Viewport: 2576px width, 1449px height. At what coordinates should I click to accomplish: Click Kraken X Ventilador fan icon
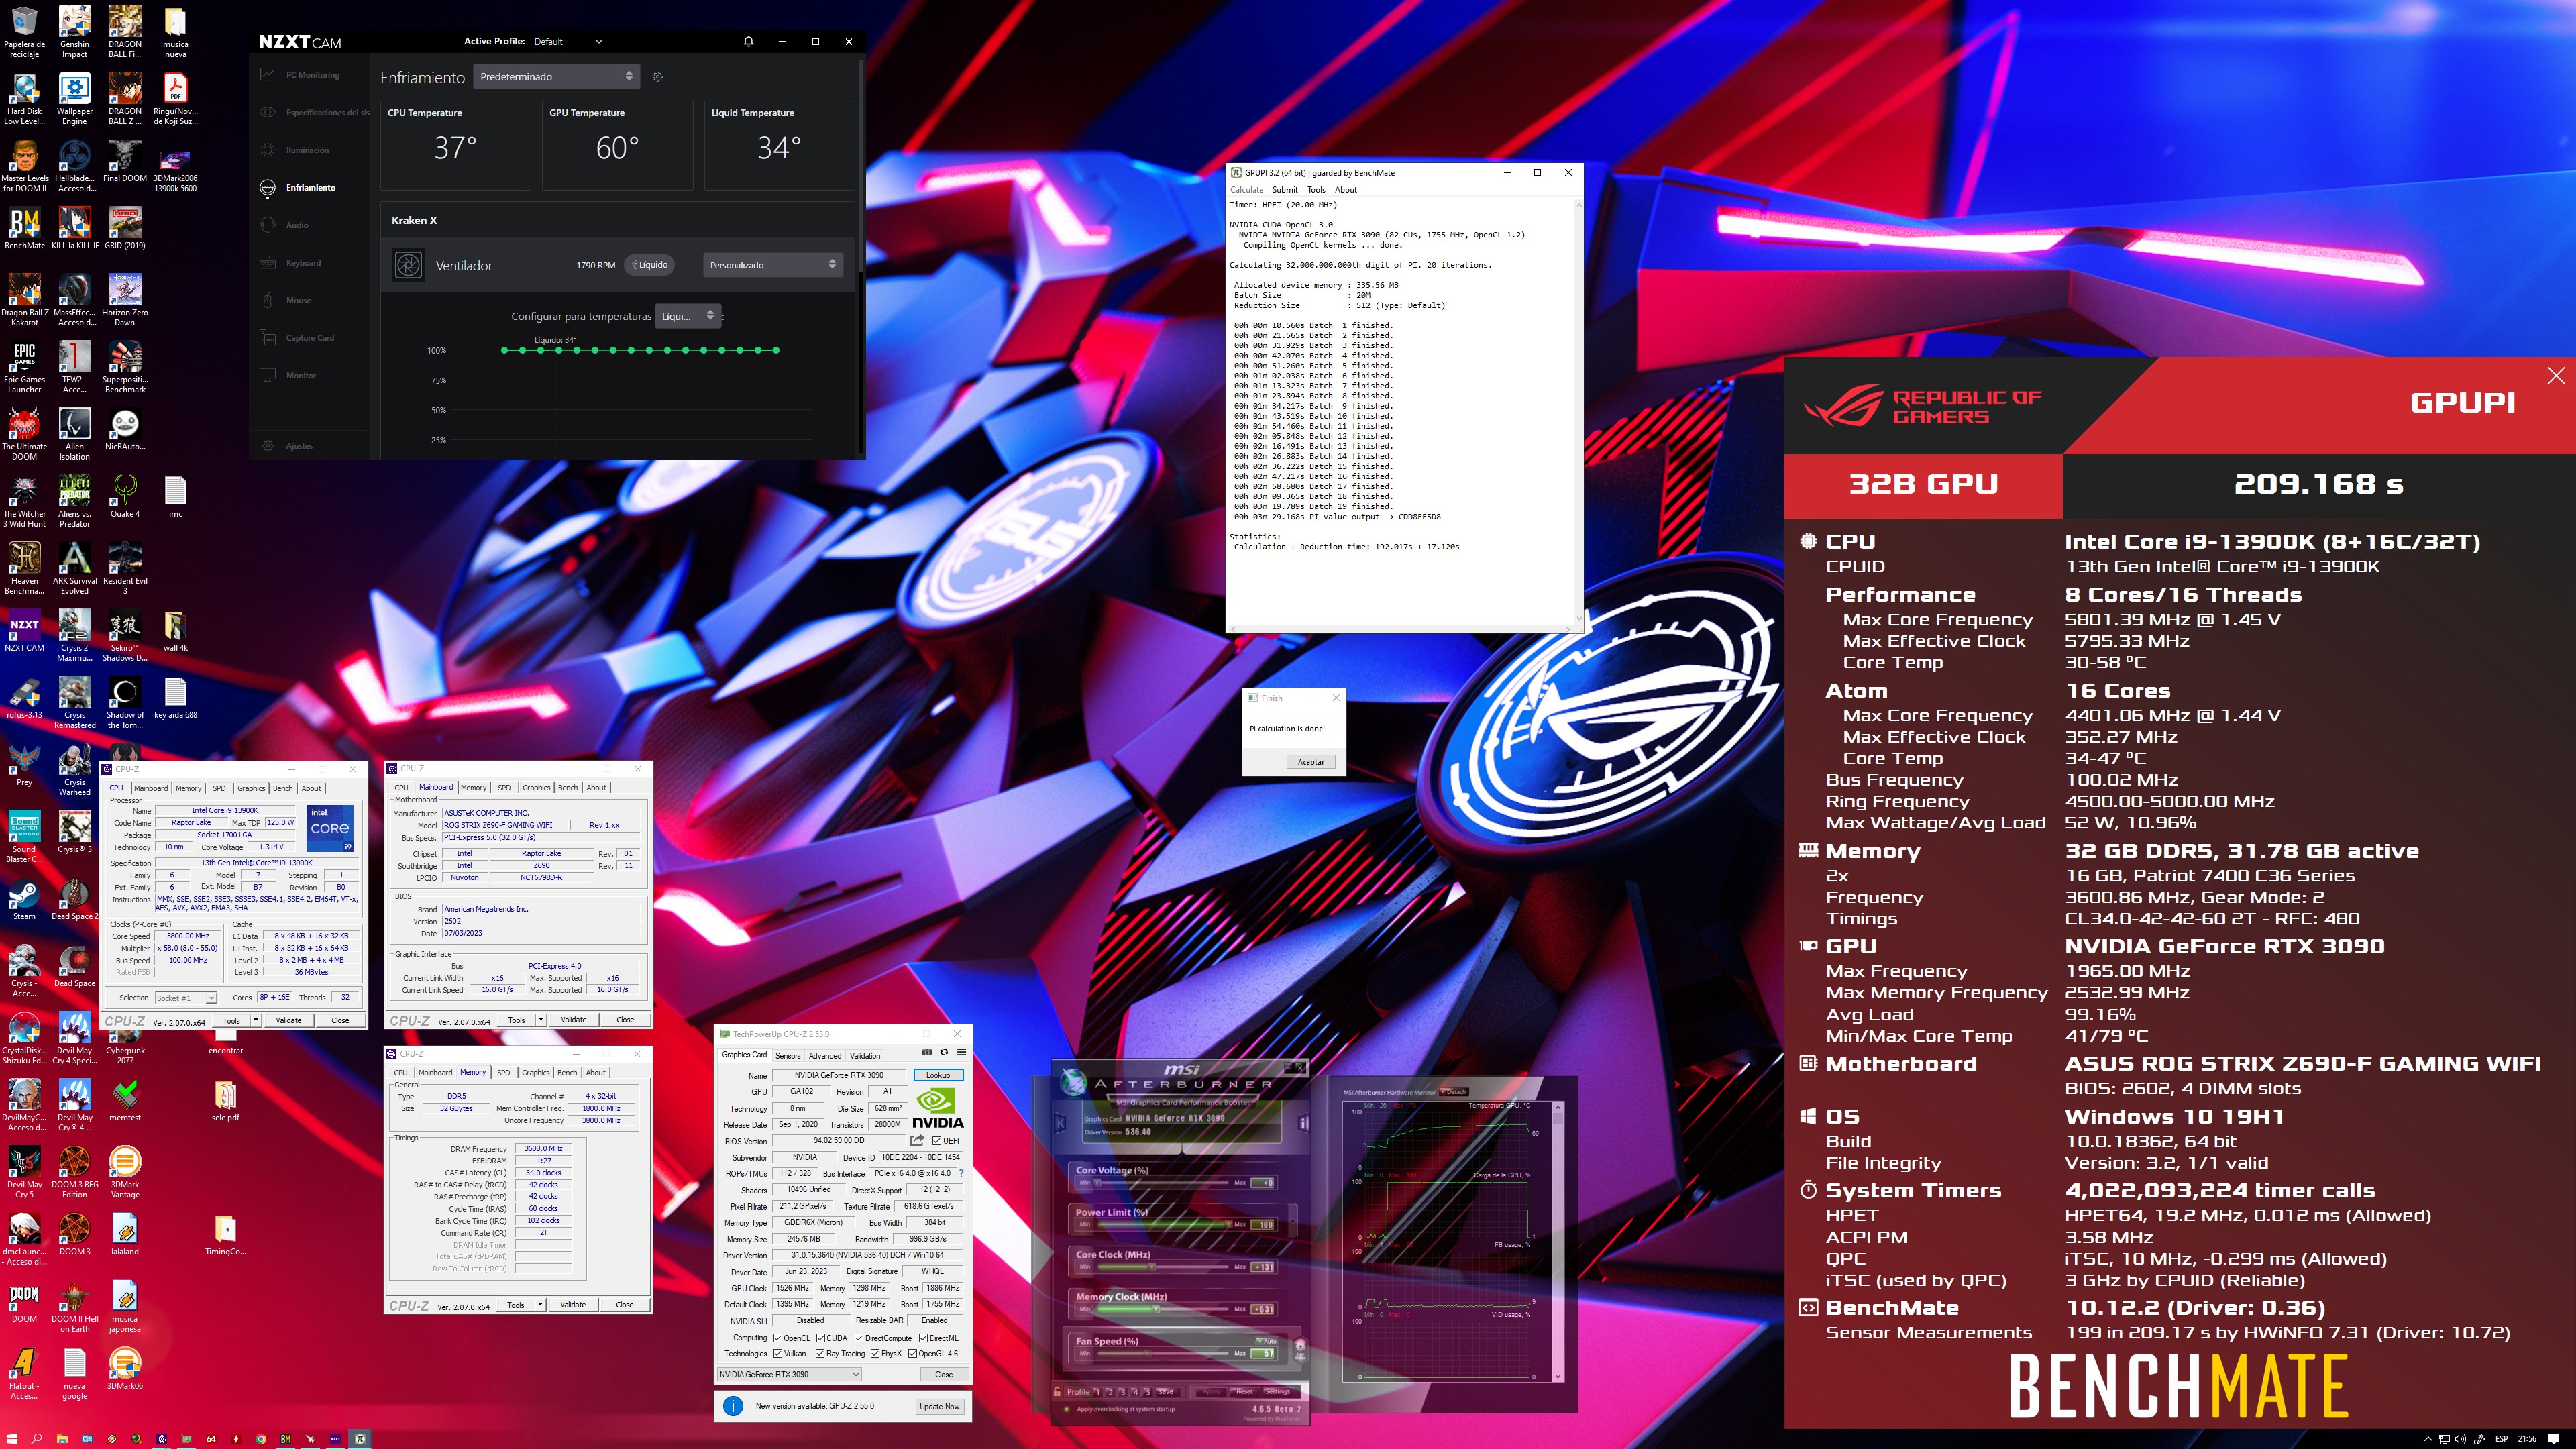(x=408, y=265)
